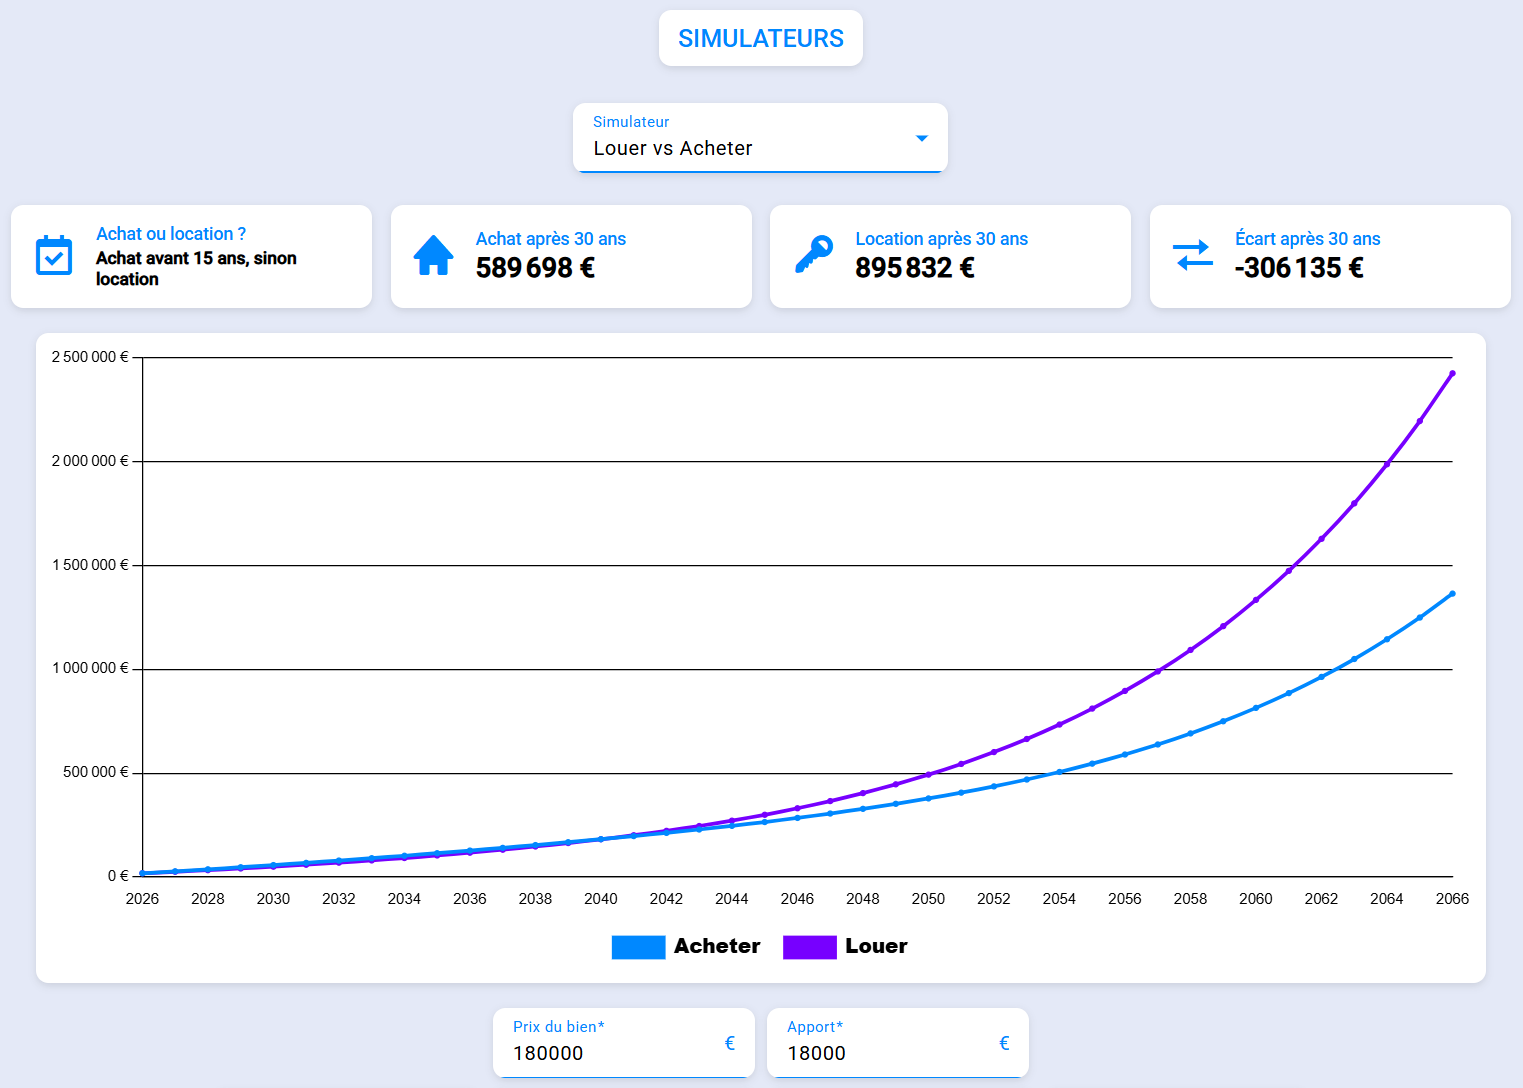1523x1088 pixels.
Task: Open the Simulateur dropdown arrow
Action: coord(922,138)
